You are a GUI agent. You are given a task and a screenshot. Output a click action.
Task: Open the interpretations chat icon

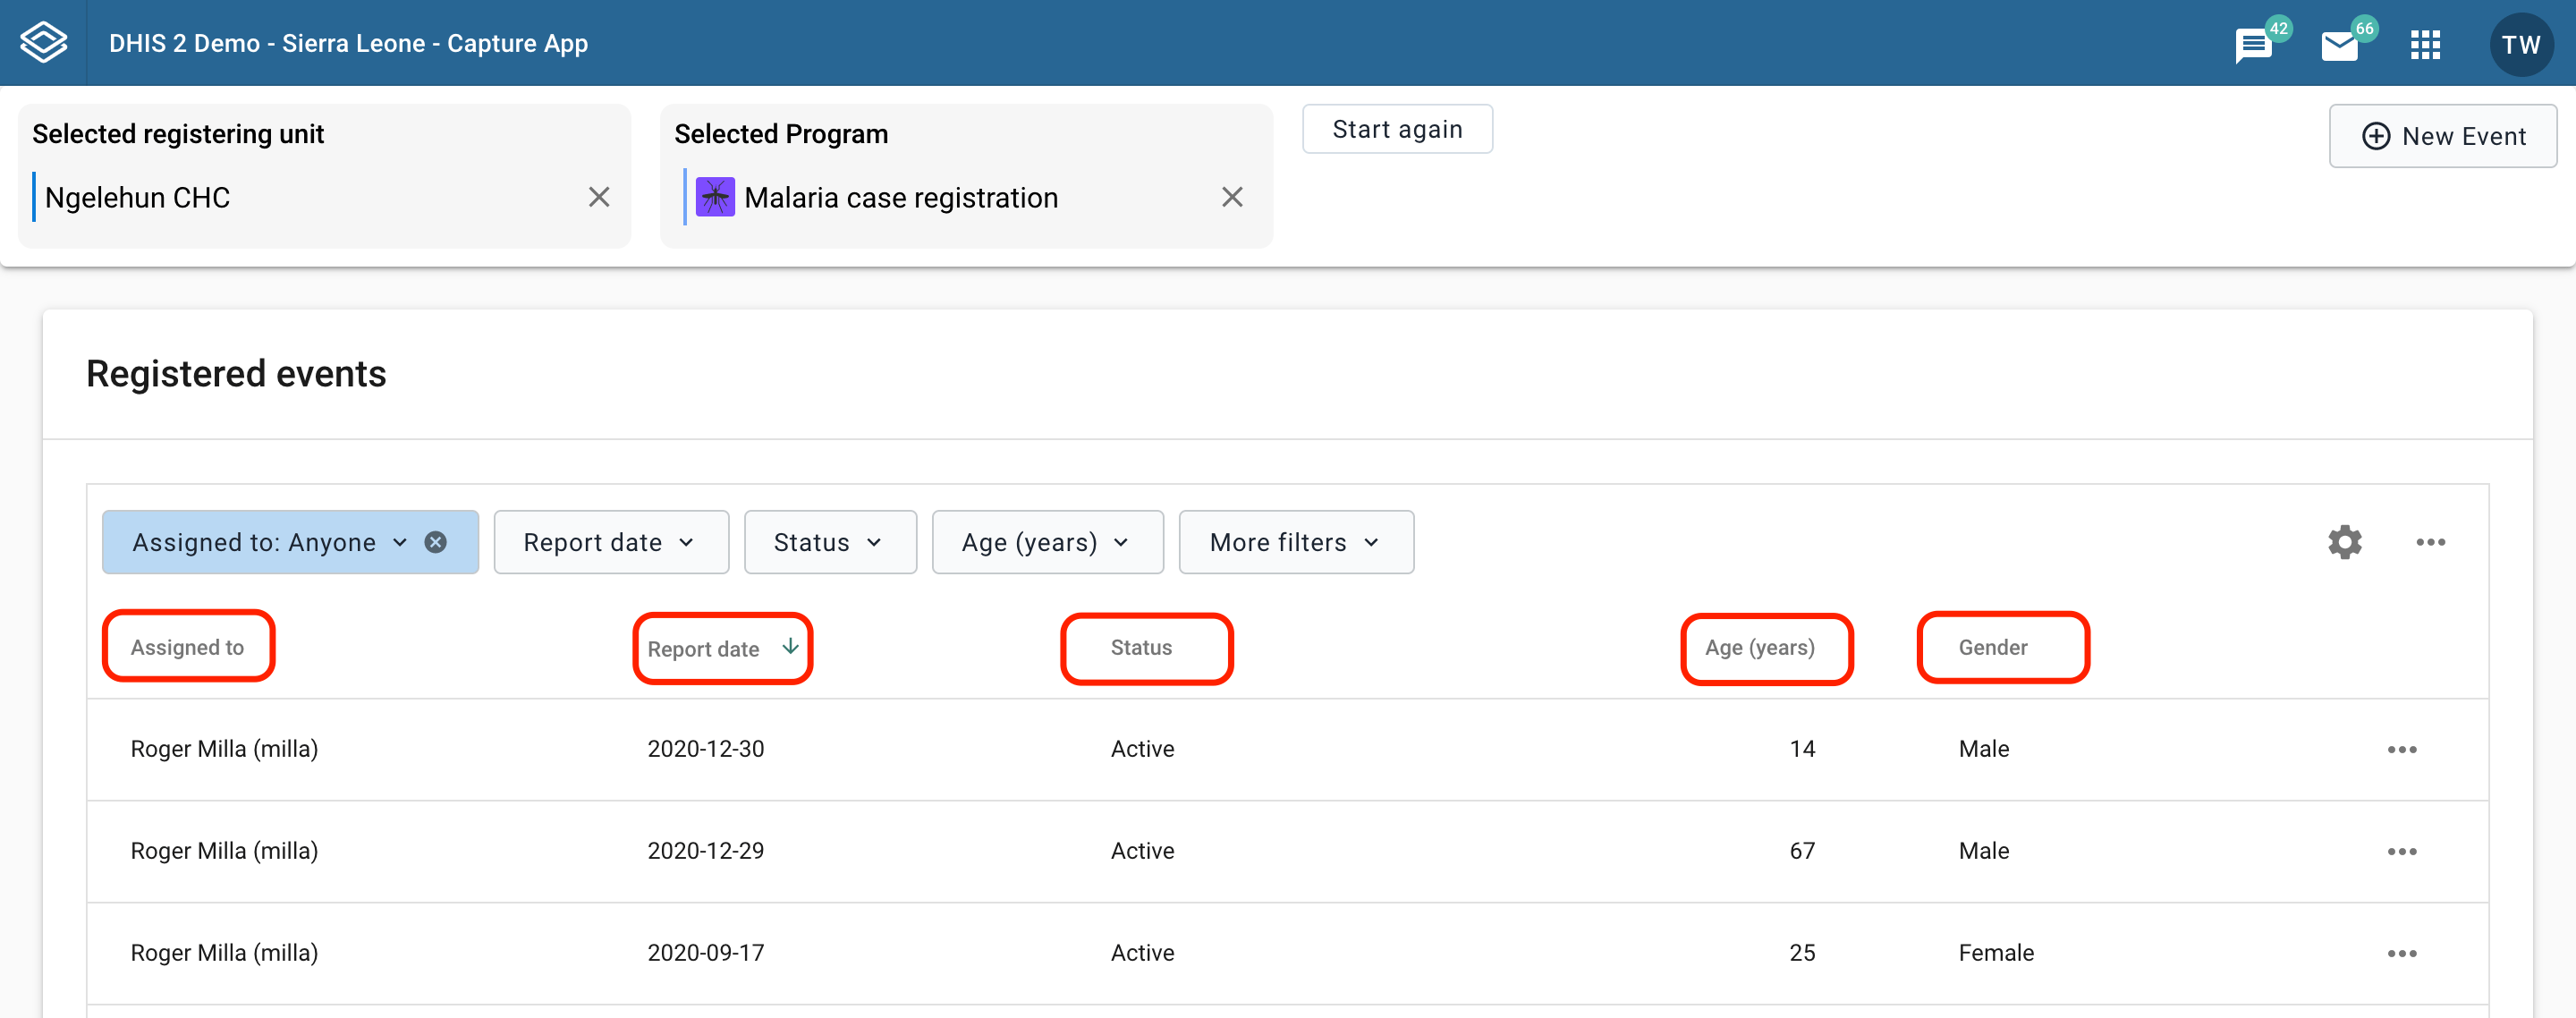click(2254, 45)
